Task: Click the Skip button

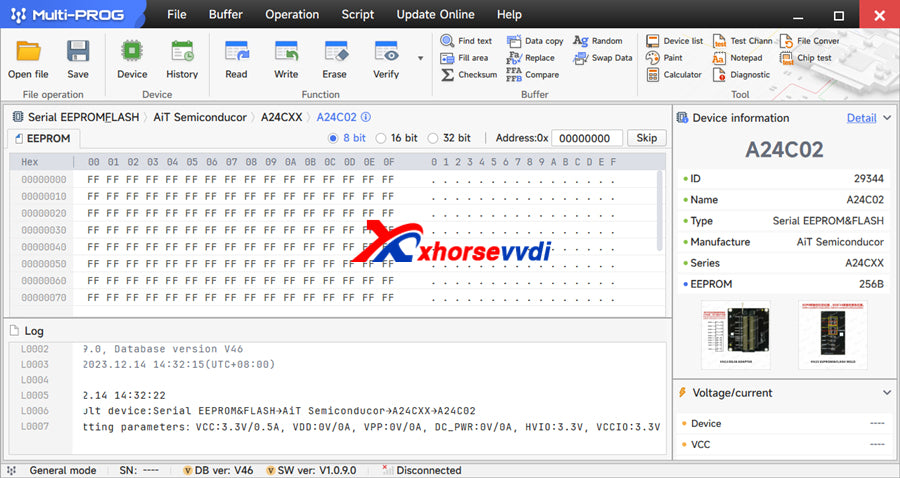Action: click(x=646, y=138)
